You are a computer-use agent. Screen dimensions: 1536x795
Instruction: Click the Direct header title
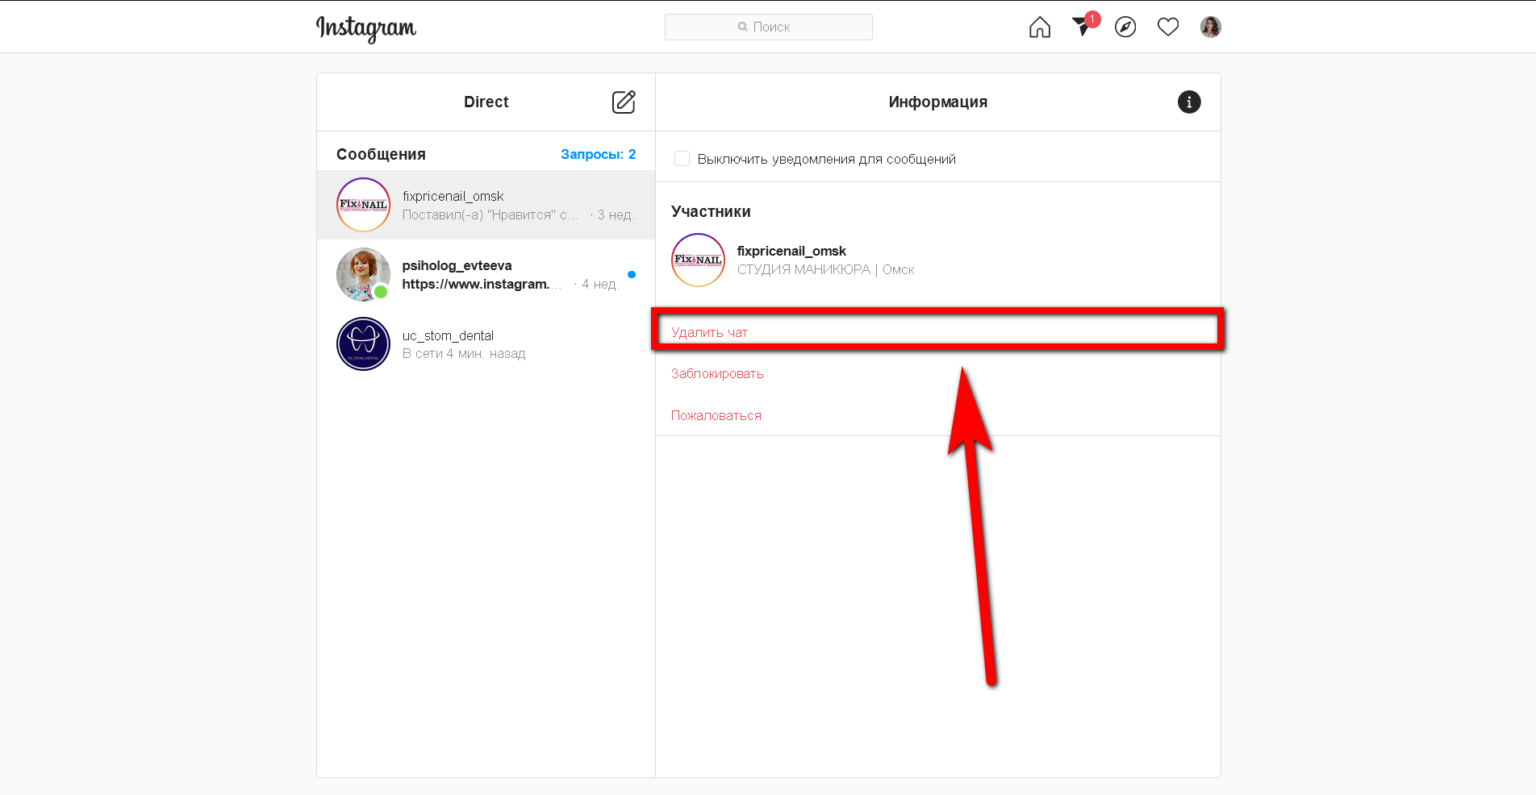pyautogui.click(x=486, y=102)
